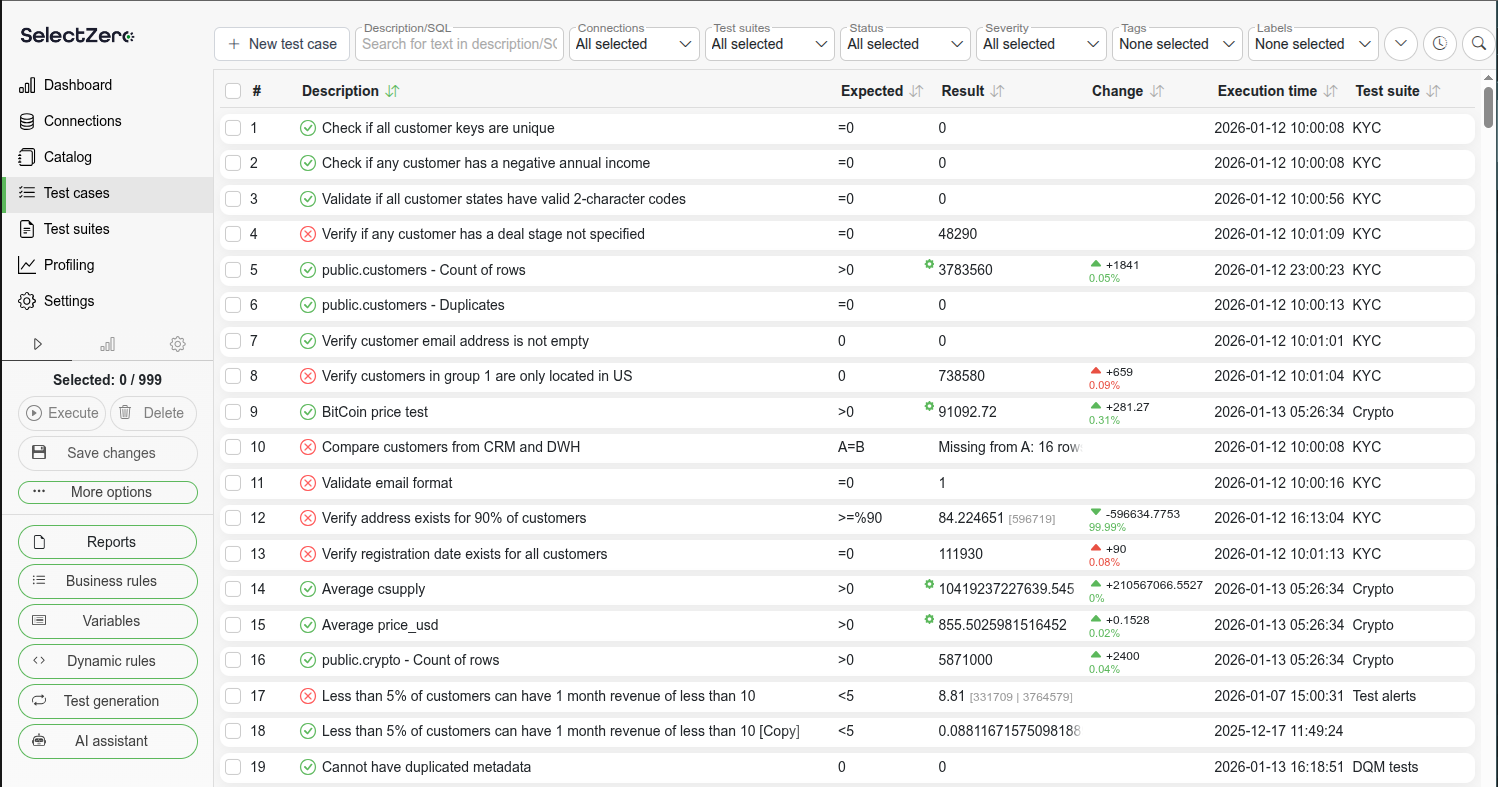
Task: Switch to the gear settings panel tab
Action: pyautogui.click(x=177, y=344)
